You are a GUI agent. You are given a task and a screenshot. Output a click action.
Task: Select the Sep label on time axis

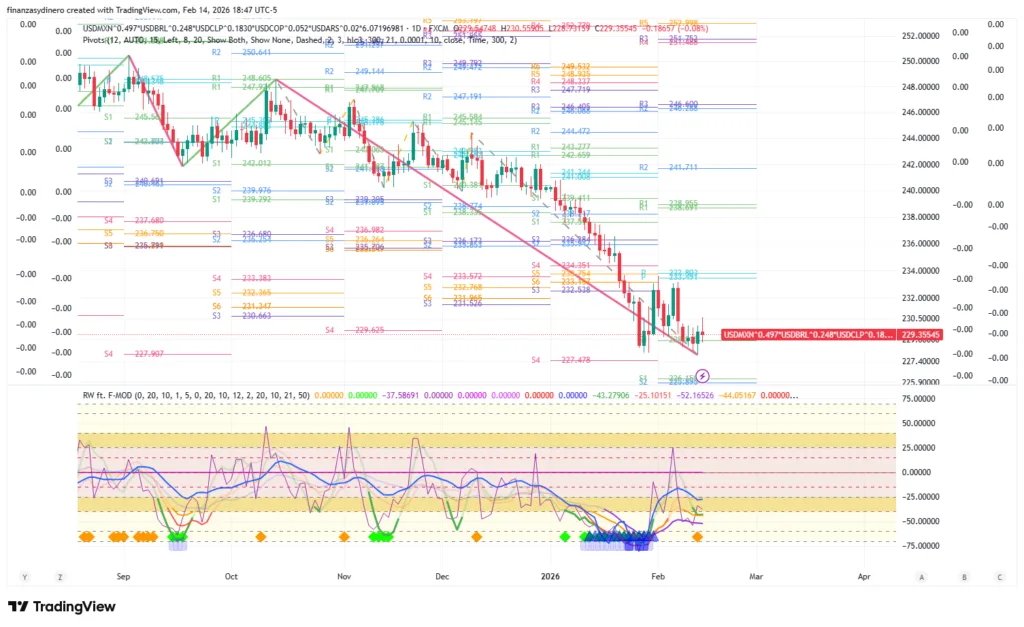[124, 577]
